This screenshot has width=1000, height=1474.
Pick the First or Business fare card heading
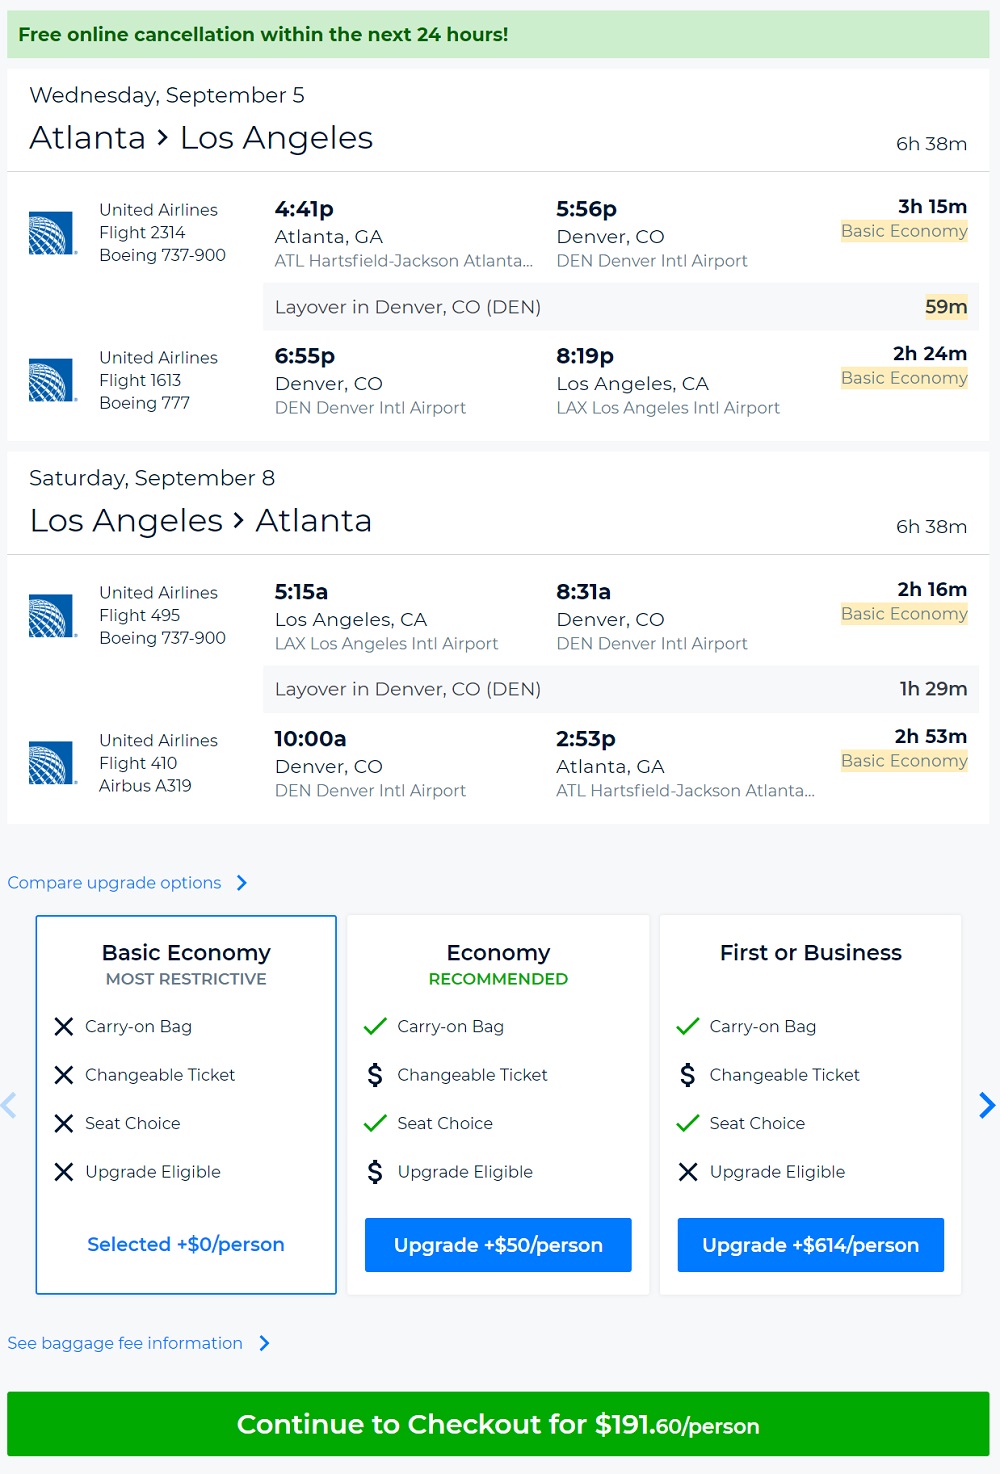810,953
